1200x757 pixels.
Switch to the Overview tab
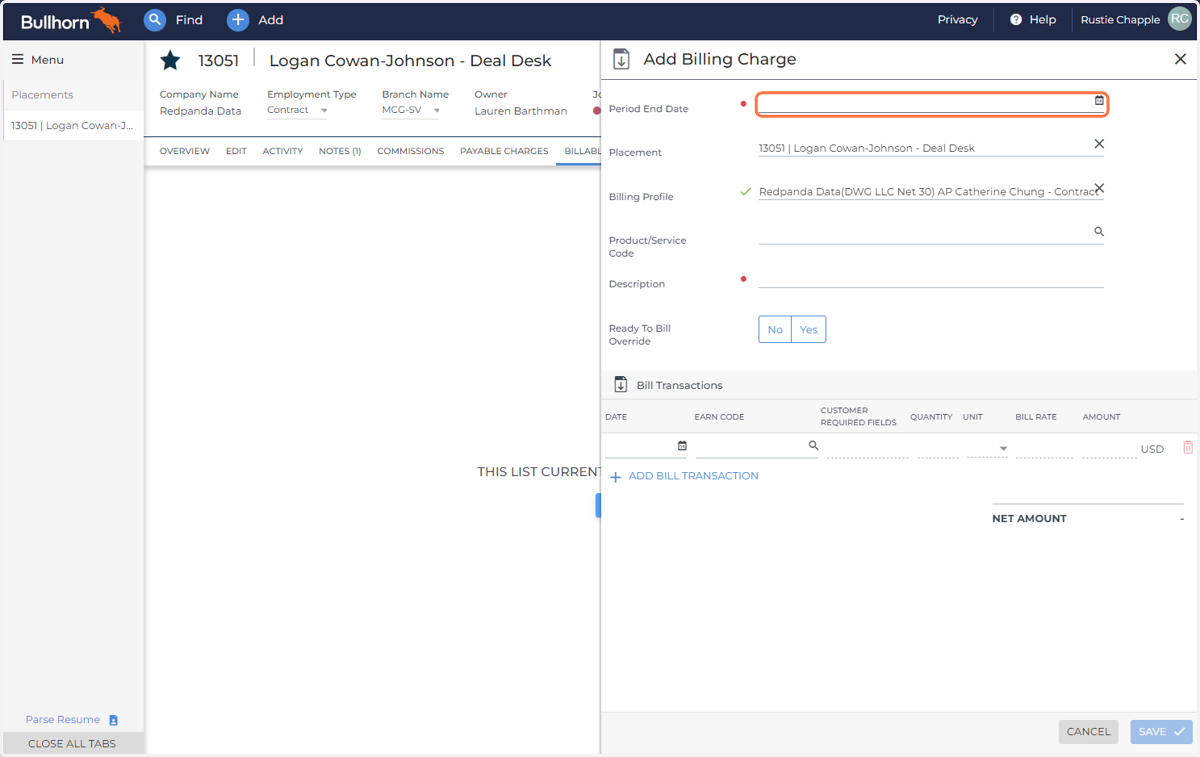(185, 151)
